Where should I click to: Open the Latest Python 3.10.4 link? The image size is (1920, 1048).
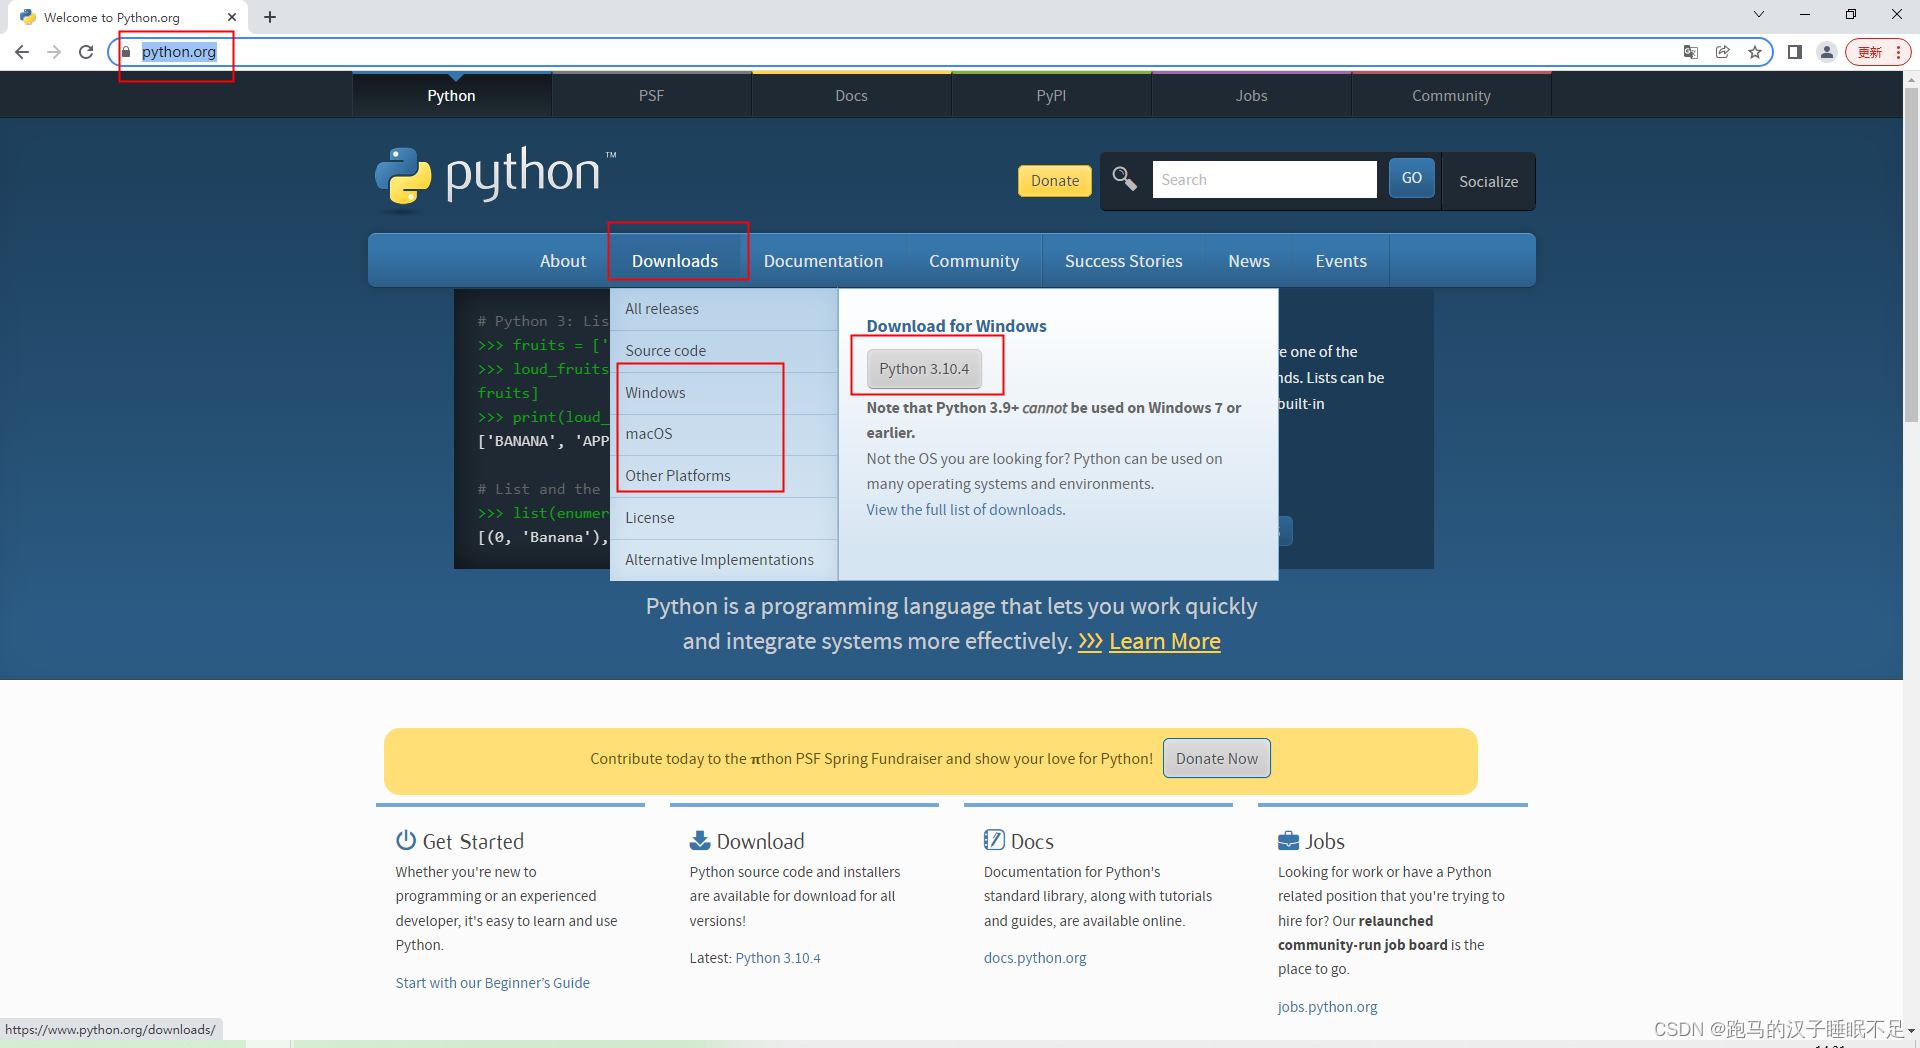(778, 958)
